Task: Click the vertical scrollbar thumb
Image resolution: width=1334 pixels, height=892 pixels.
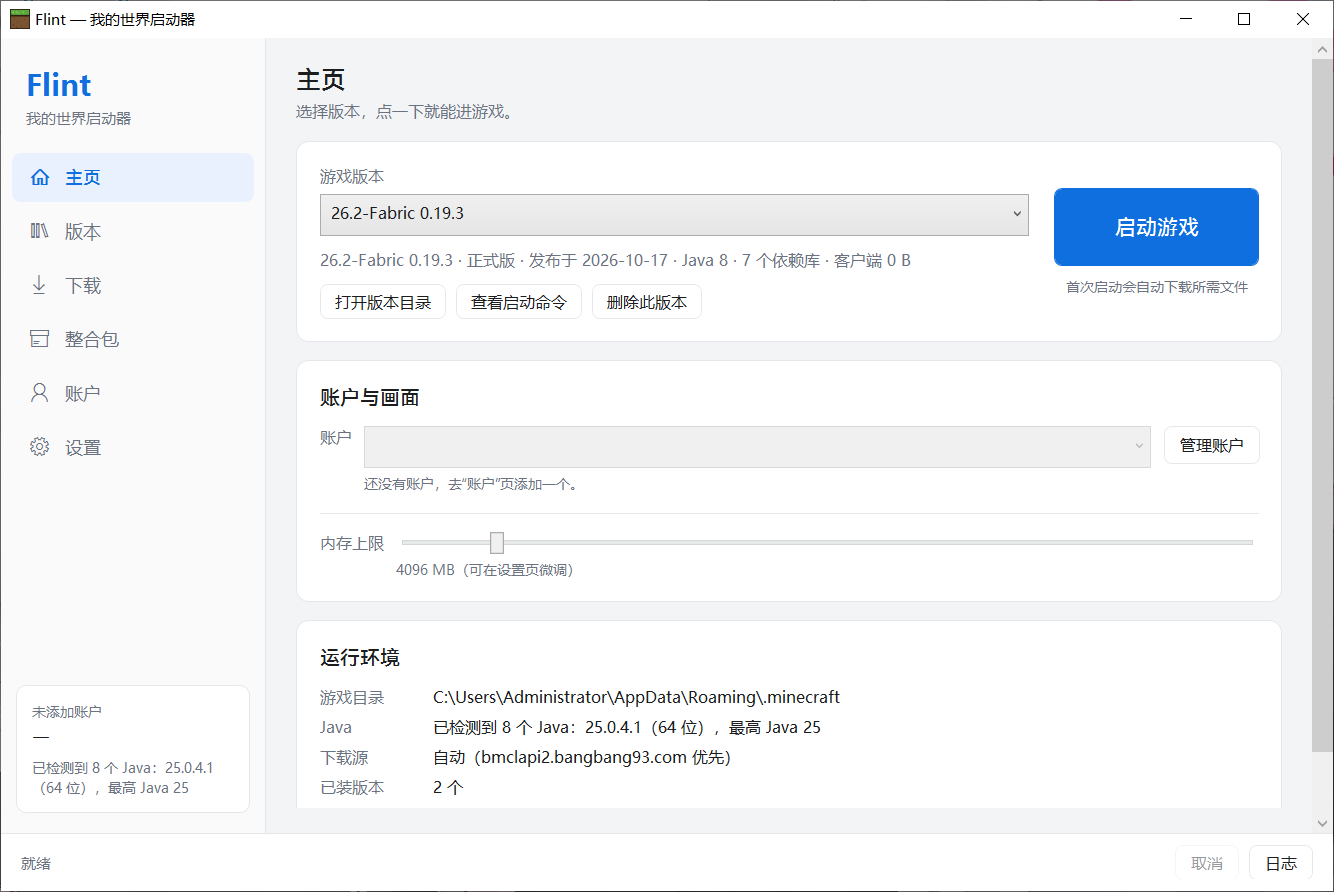Action: (x=1322, y=405)
